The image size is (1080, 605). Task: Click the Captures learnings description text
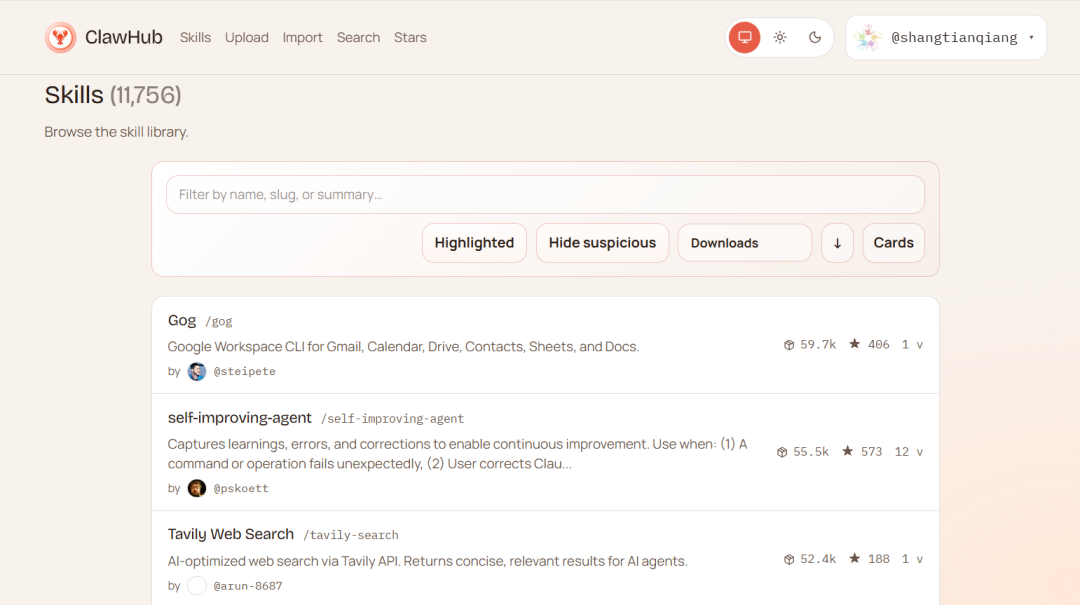click(x=458, y=453)
